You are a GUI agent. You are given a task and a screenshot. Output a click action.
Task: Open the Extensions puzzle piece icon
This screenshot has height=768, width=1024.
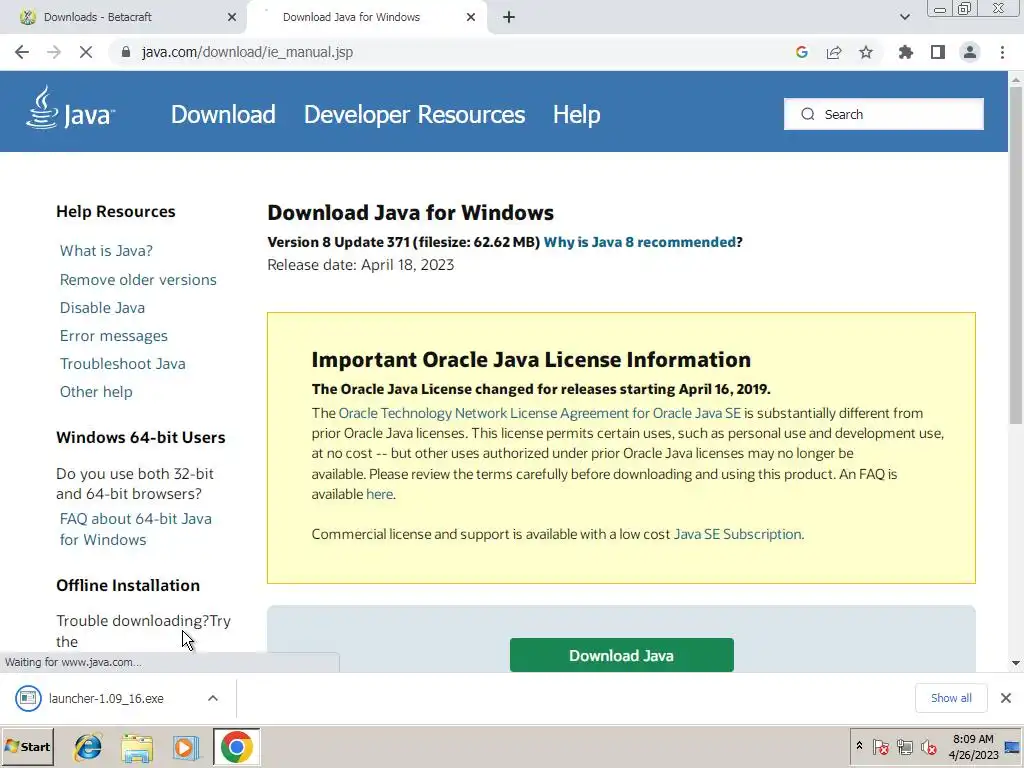[x=906, y=52]
